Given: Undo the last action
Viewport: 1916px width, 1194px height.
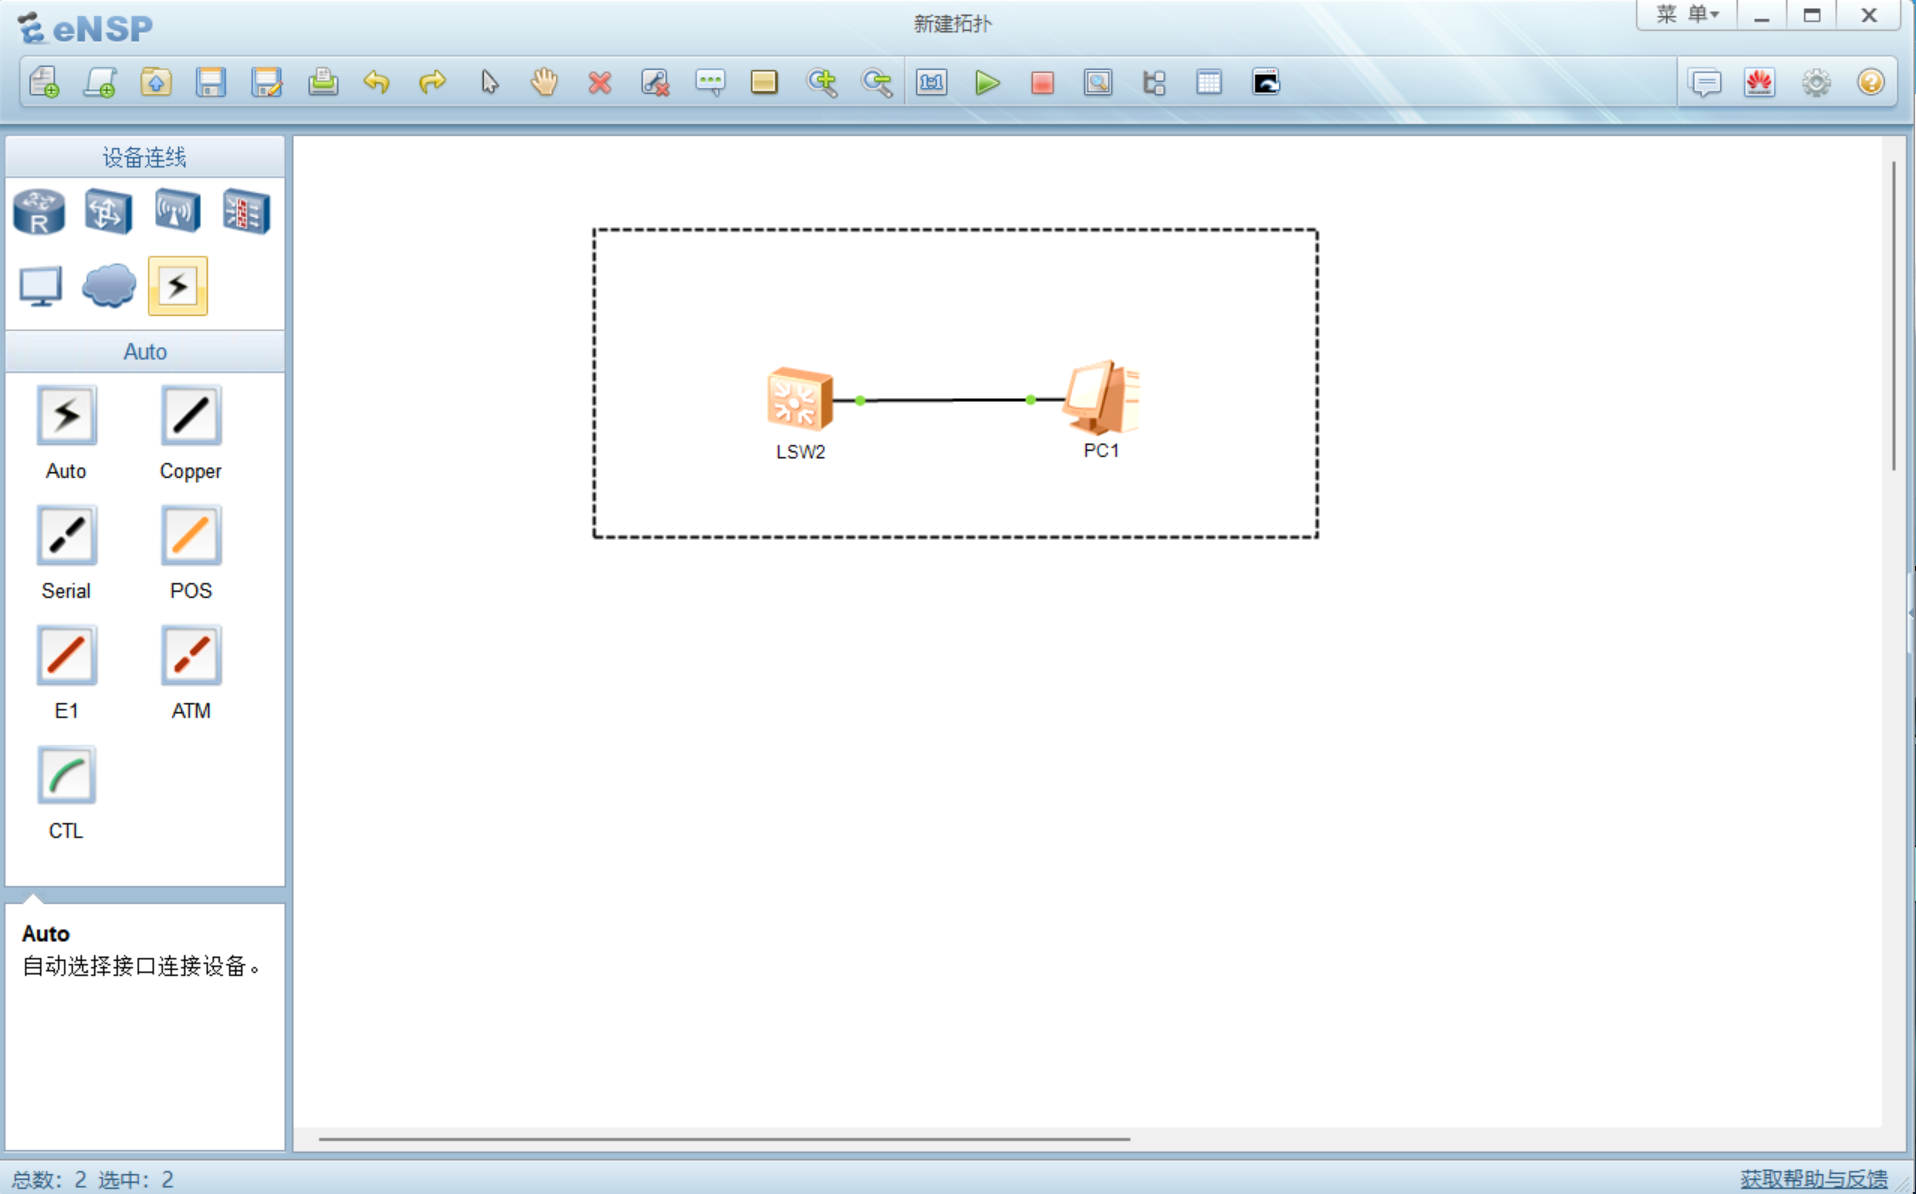Looking at the screenshot, I should (x=377, y=82).
